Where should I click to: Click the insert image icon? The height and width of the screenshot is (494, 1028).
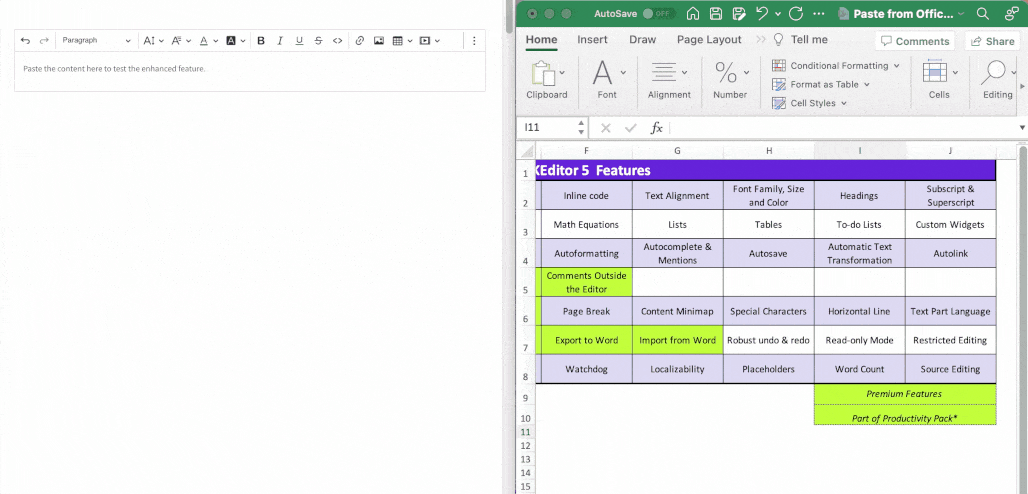coord(379,41)
